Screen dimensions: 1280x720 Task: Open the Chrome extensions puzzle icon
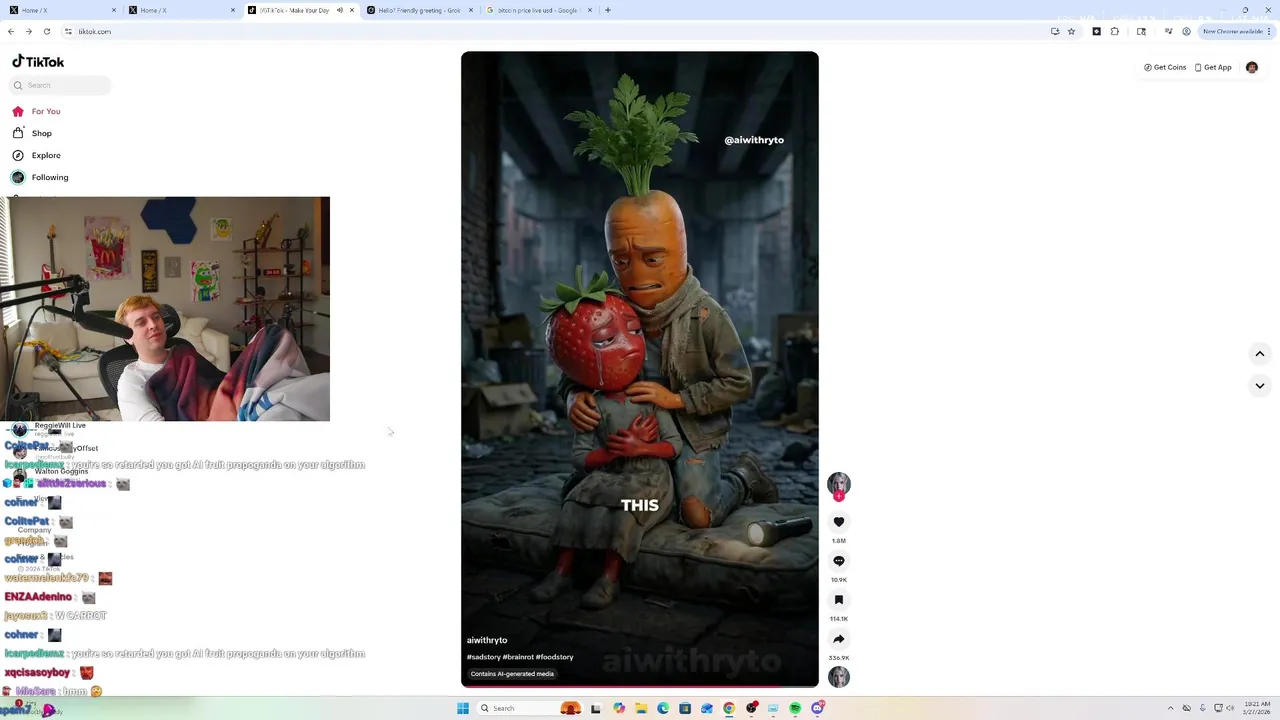1115,31
